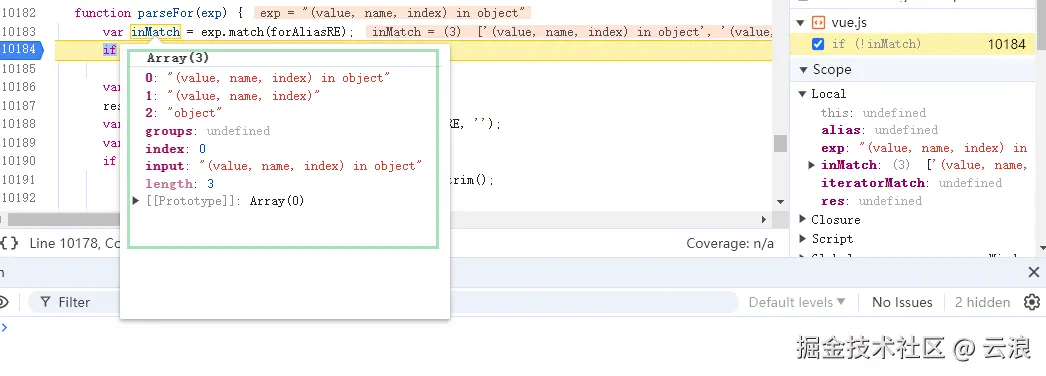The image size is (1046, 376).
Task: Click the 'groups: undefined' entry
Action: (x=207, y=131)
